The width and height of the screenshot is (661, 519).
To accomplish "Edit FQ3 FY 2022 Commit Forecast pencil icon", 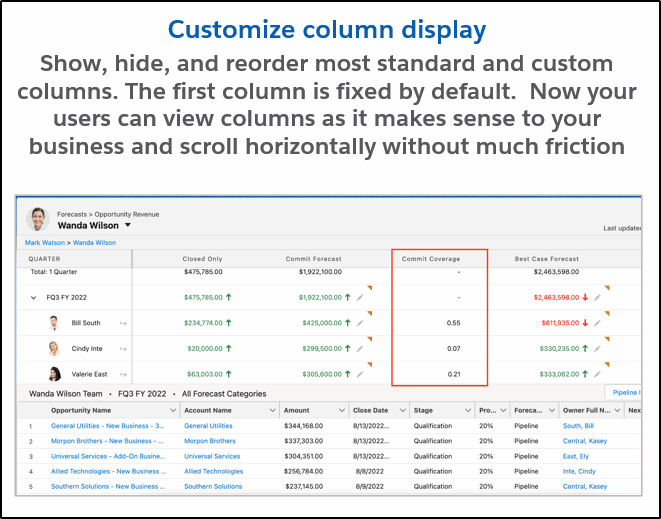I will 360,298.
